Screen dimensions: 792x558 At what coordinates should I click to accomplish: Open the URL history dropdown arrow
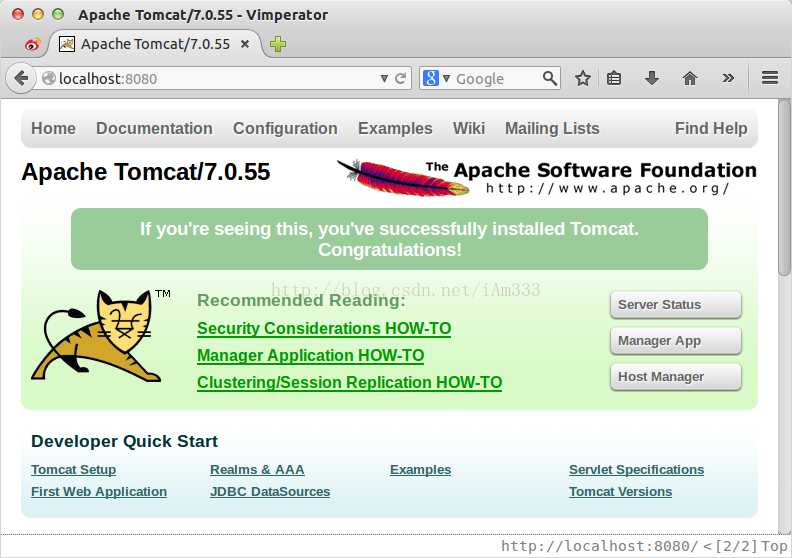384,79
